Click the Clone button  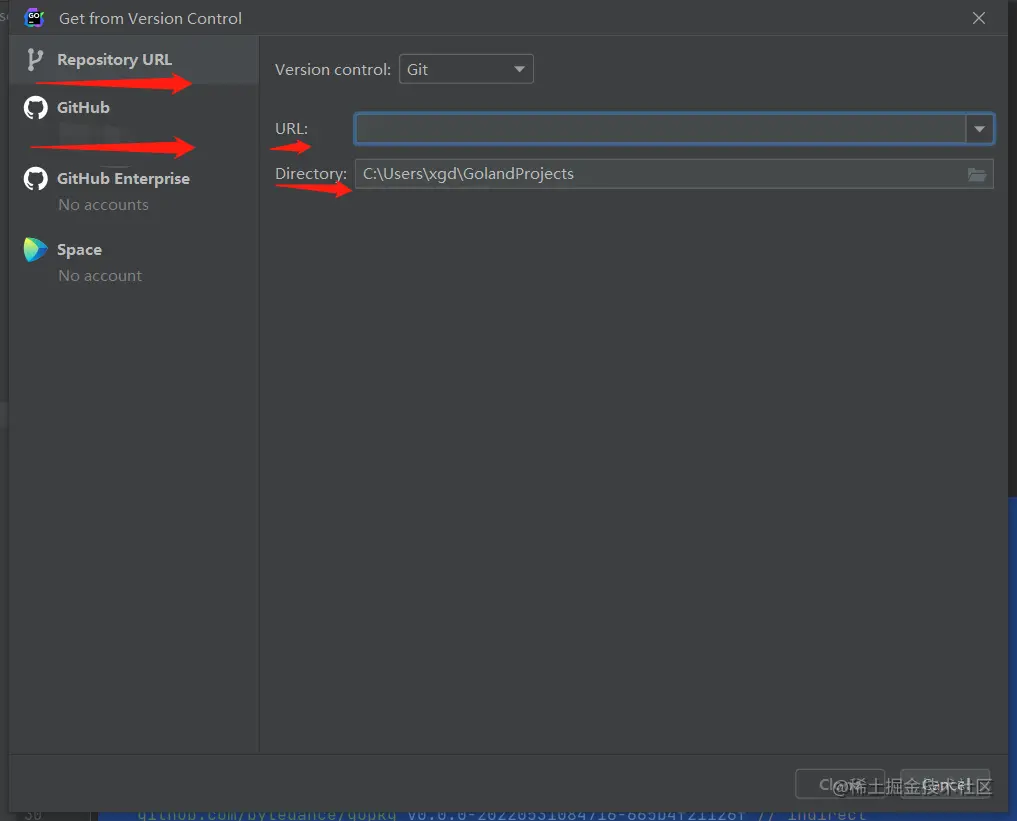(x=840, y=785)
